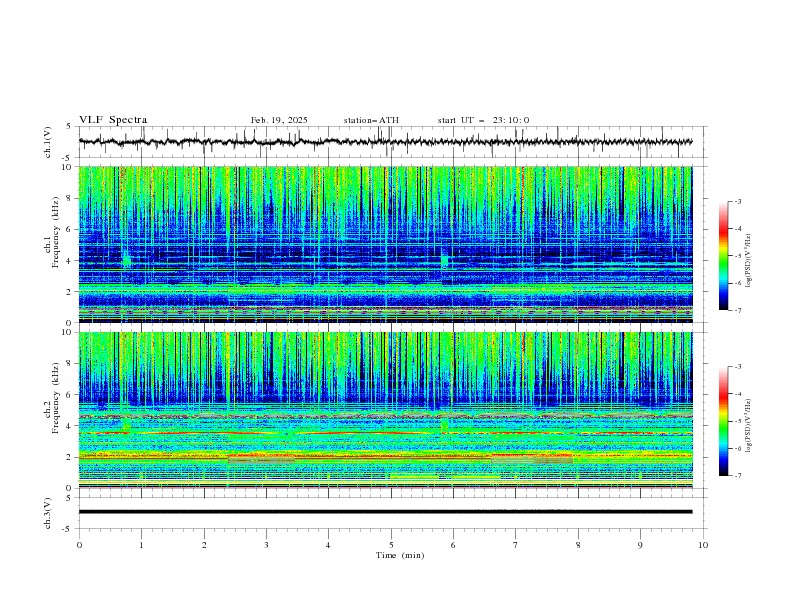This screenshot has height=612, width=792.
Task: Click the ch.3(V) axis label
Action: click(48, 513)
